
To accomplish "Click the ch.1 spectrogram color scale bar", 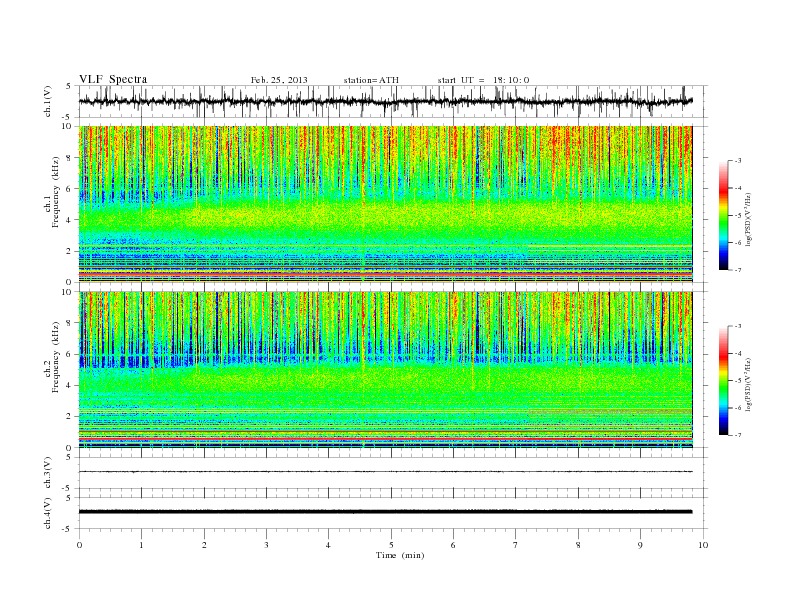I will pos(723,215).
